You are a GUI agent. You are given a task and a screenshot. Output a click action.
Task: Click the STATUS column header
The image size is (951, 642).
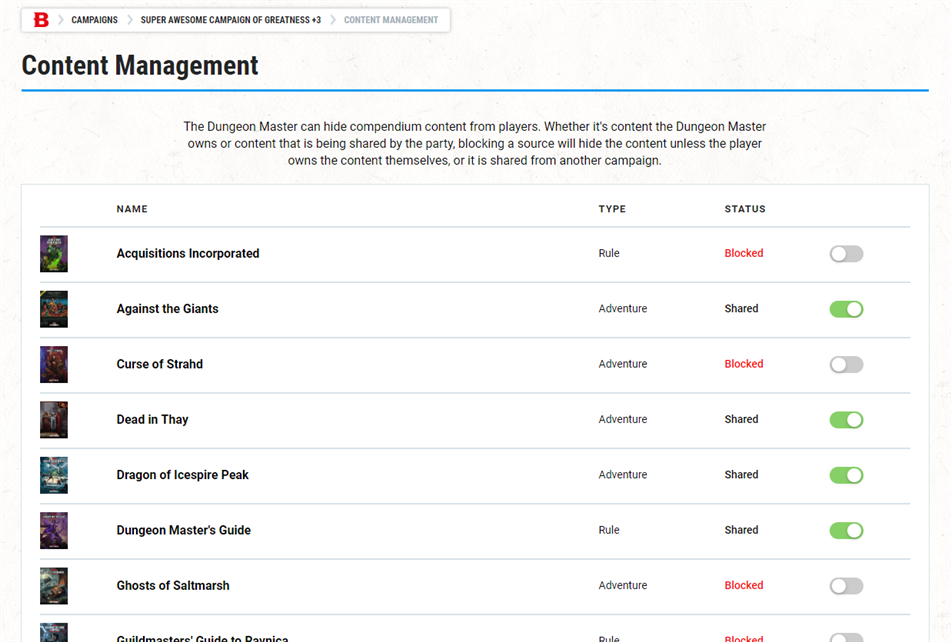[745, 209]
